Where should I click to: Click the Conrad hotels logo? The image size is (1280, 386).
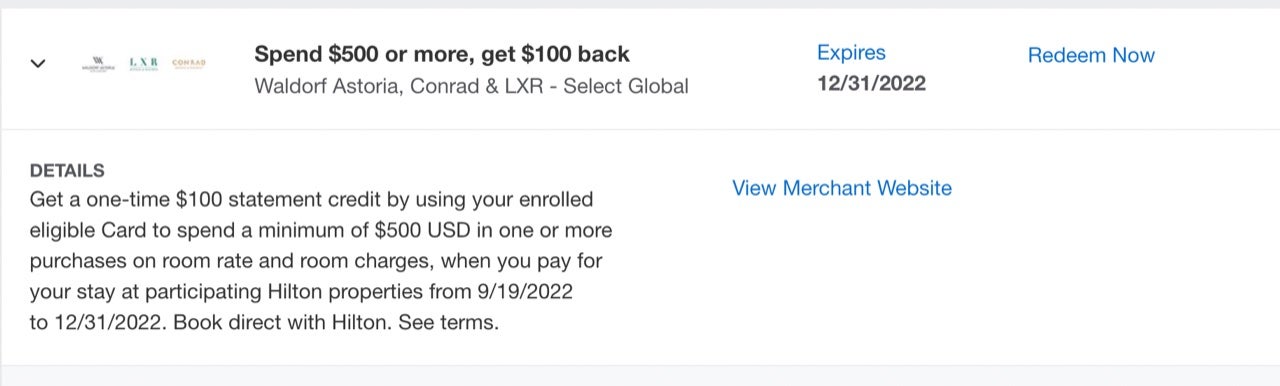(x=189, y=63)
